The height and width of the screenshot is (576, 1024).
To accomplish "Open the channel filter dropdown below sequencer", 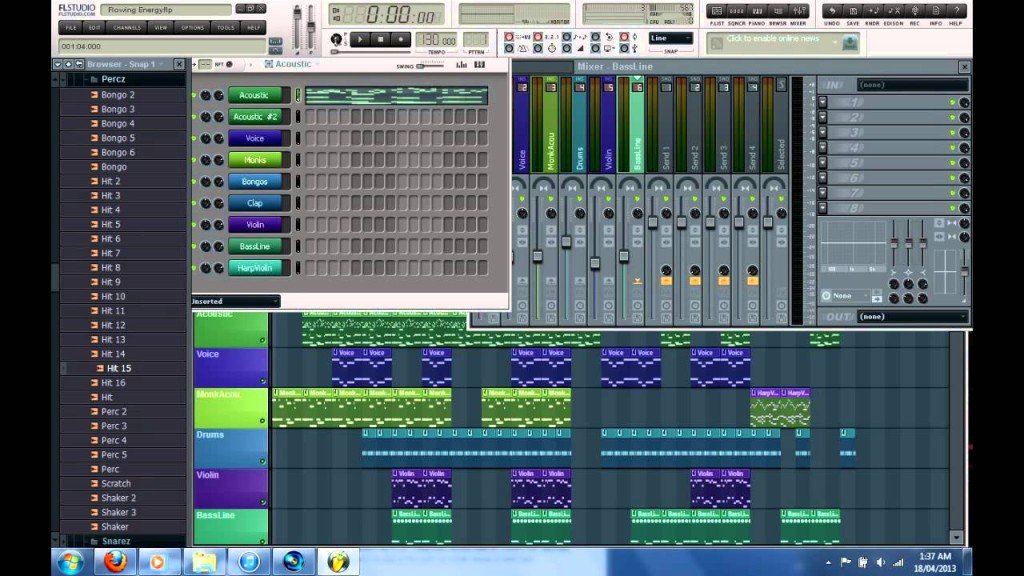I will (235, 302).
